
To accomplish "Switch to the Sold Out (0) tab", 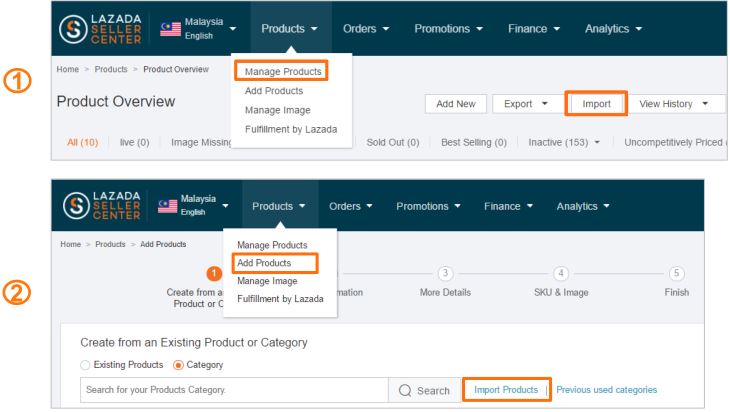I will point(392,142).
